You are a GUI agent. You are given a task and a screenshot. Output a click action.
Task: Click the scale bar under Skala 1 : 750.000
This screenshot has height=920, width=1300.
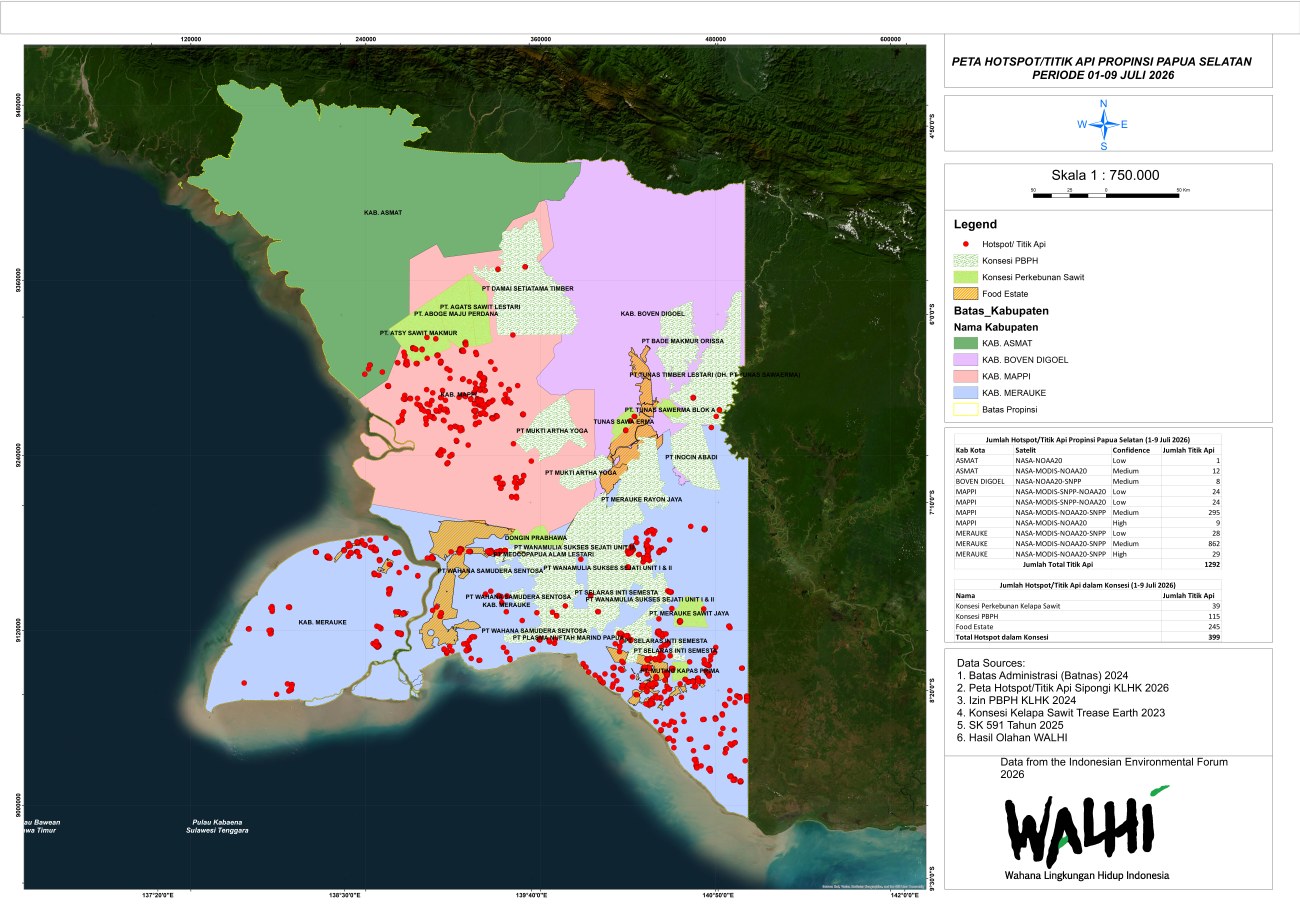pos(1106,195)
